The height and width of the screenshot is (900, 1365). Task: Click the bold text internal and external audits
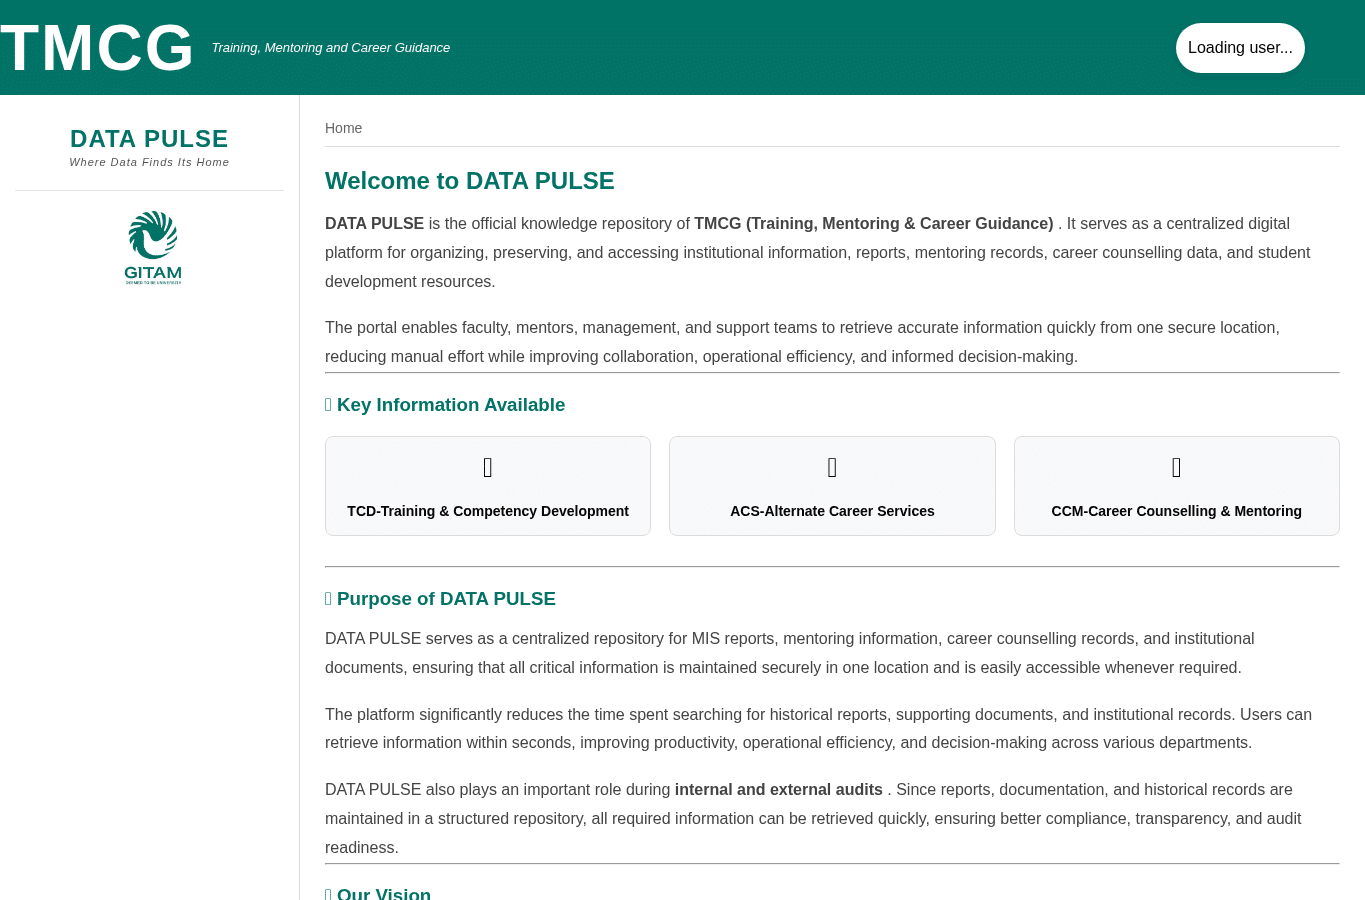click(779, 790)
